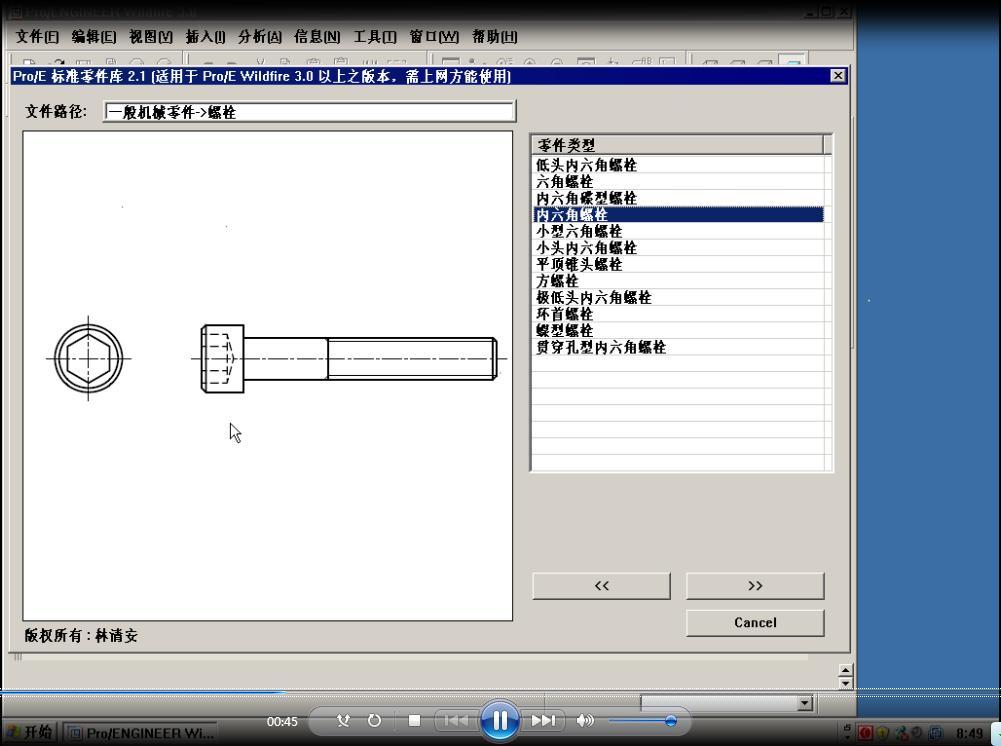Pick 方螺栓 in the parts list
Viewport: 1001px width, 746px height.
point(678,281)
